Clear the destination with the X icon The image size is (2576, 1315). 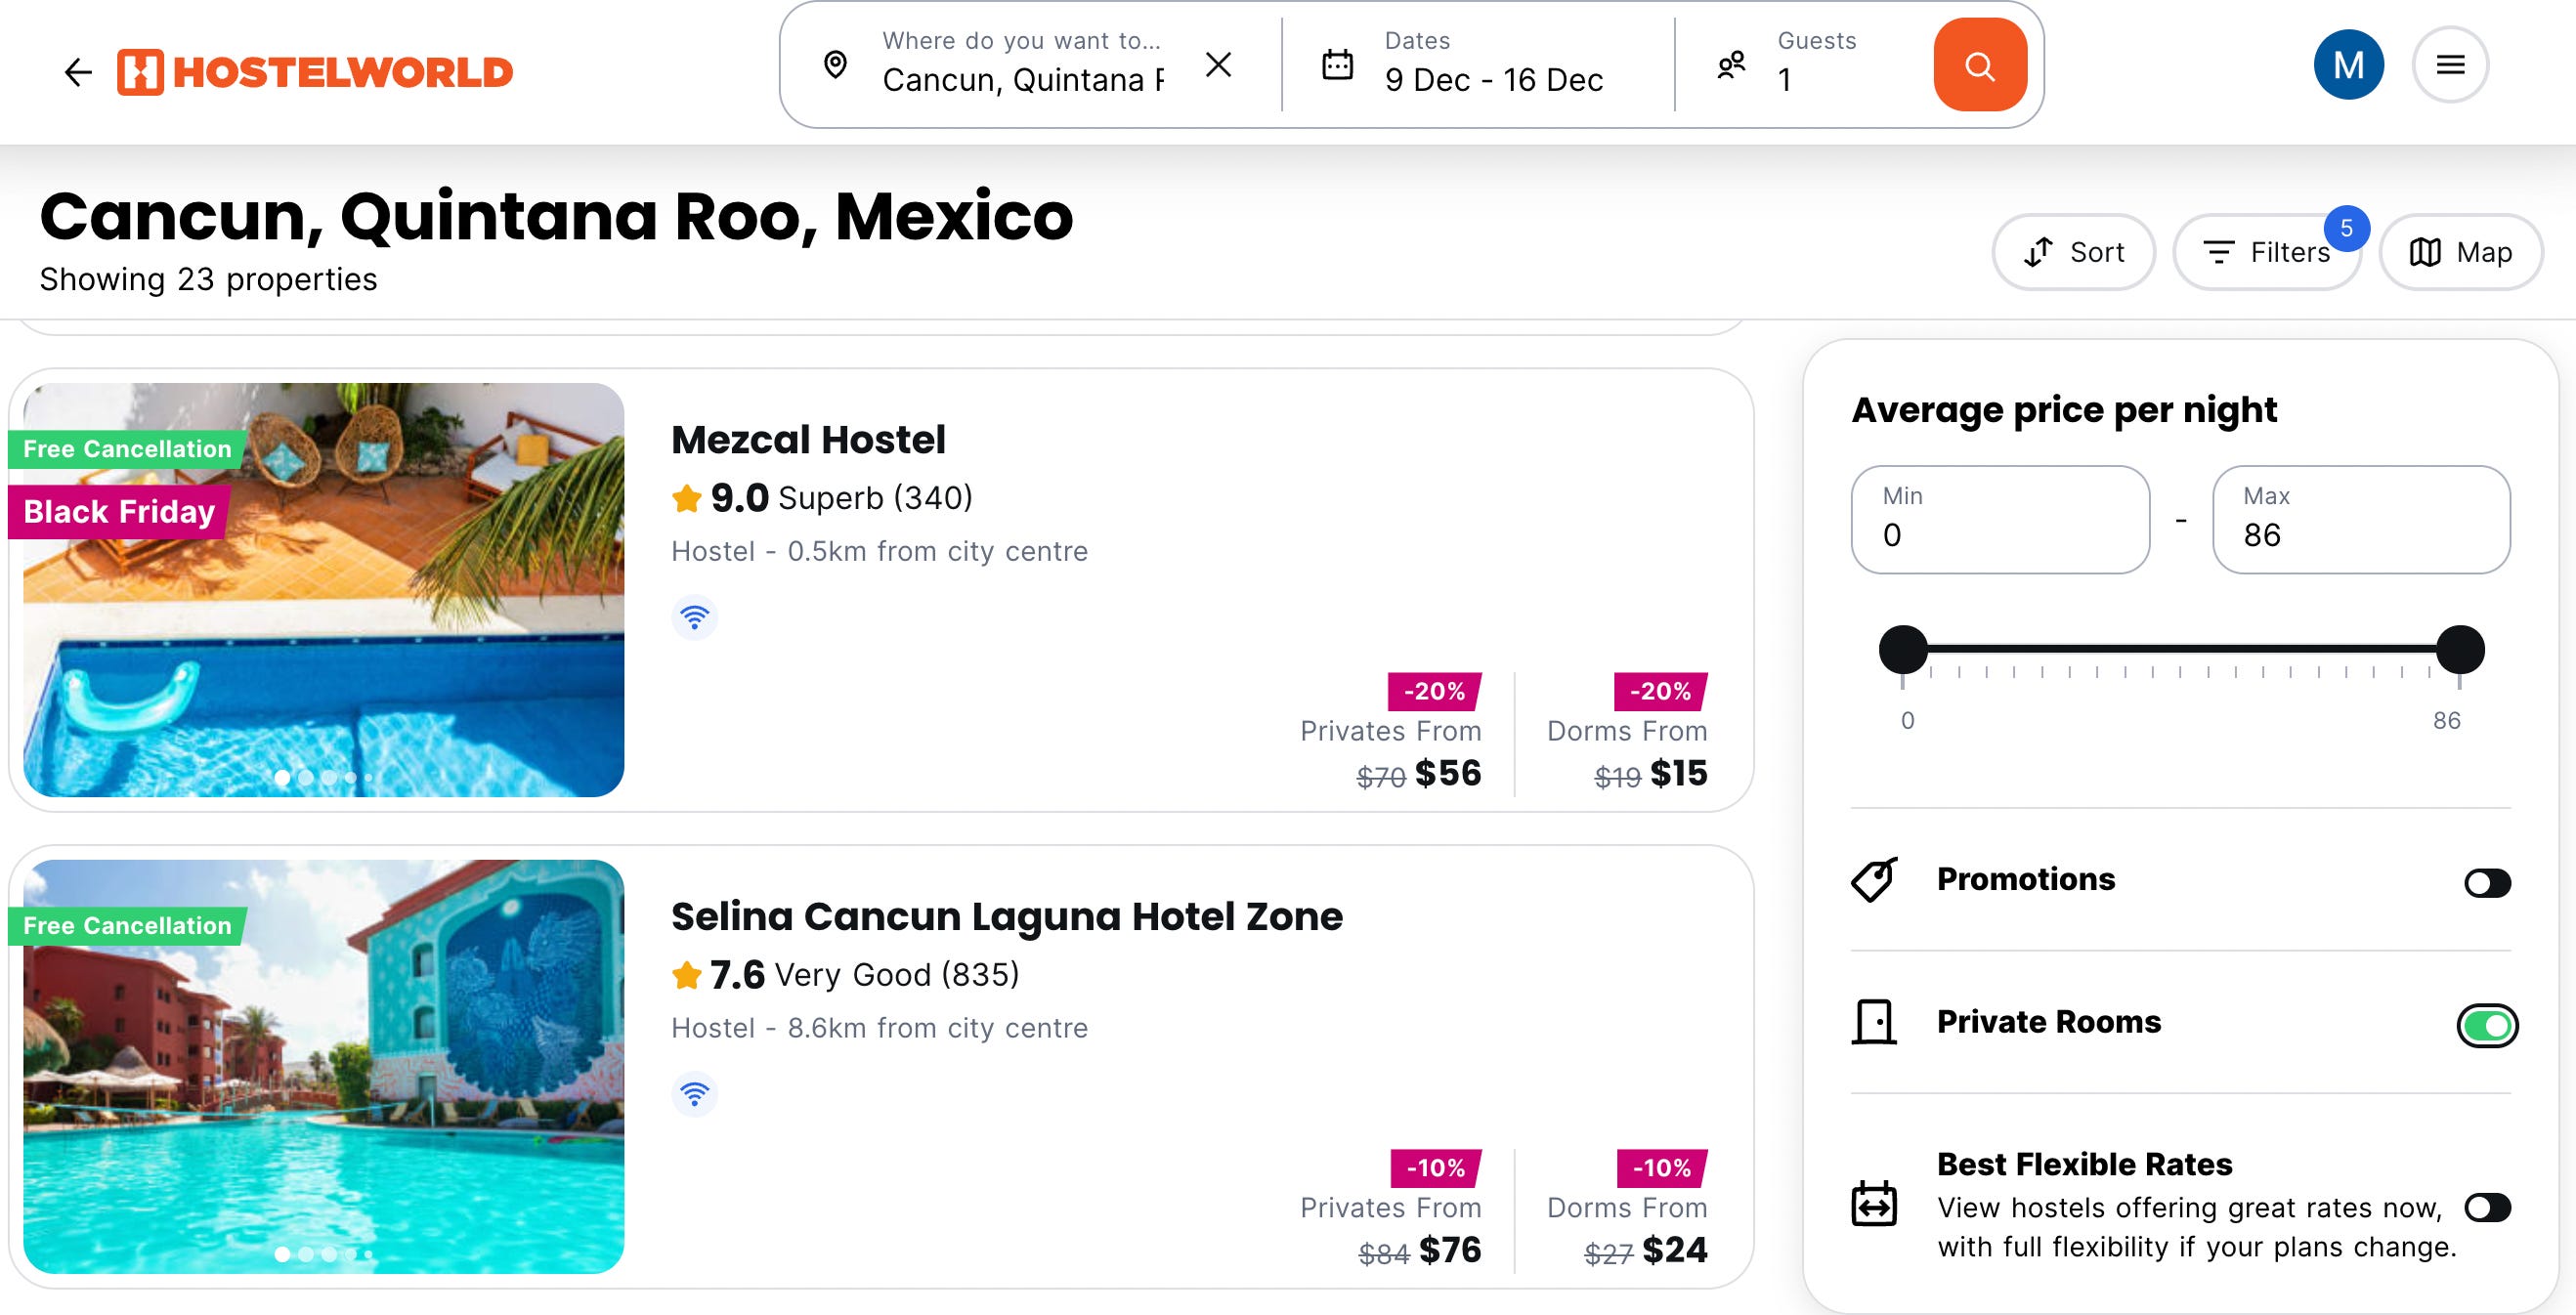point(1218,65)
